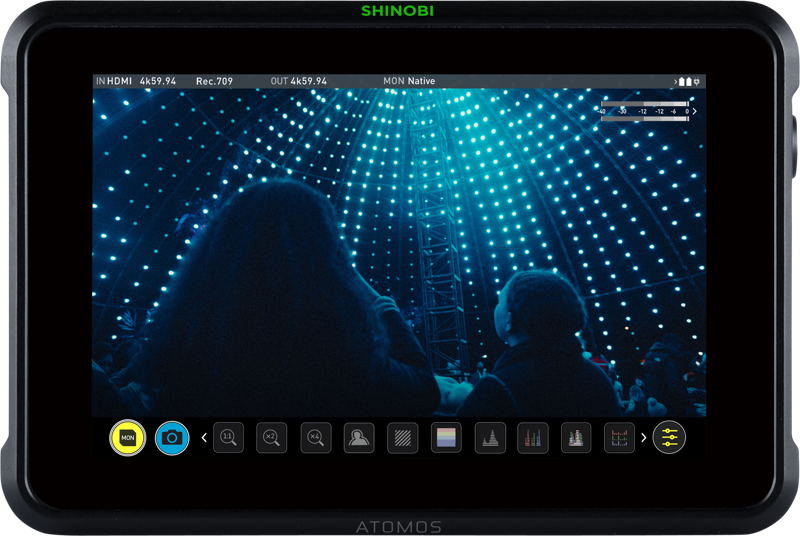Image resolution: width=800 pixels, height=536 pixels.
Task: Expand the audio meters with the chevron
Action: [694, 111]
